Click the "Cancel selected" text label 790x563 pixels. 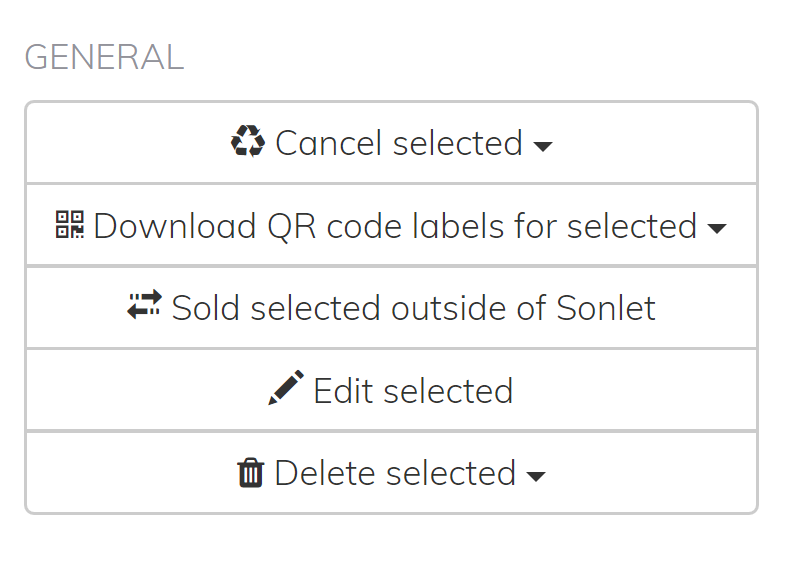point(398,143)
